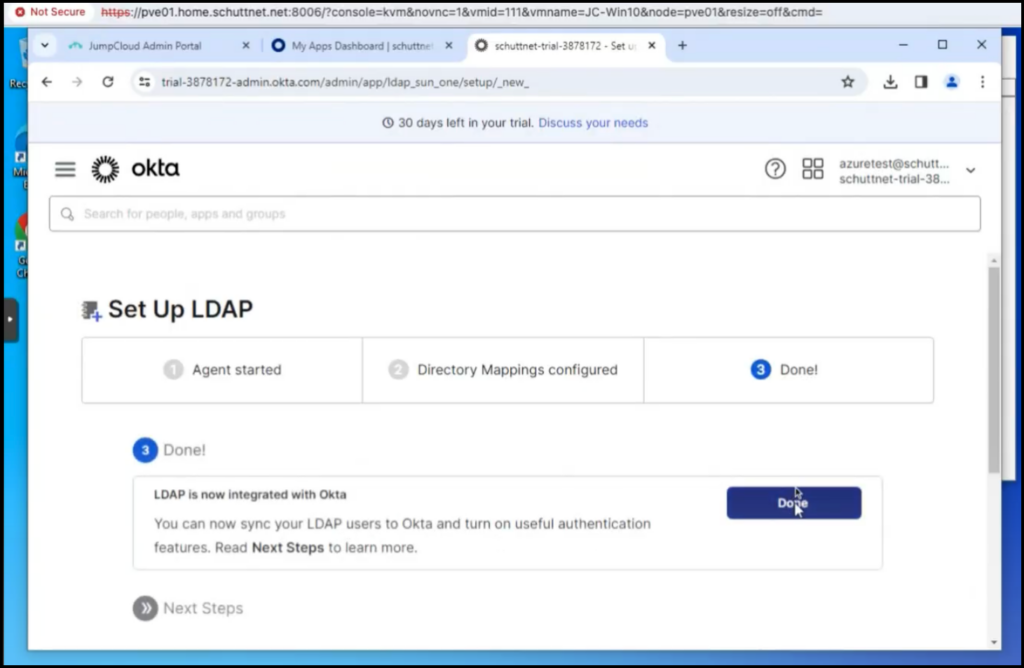Click the 30 days left in your trial text

466,123
